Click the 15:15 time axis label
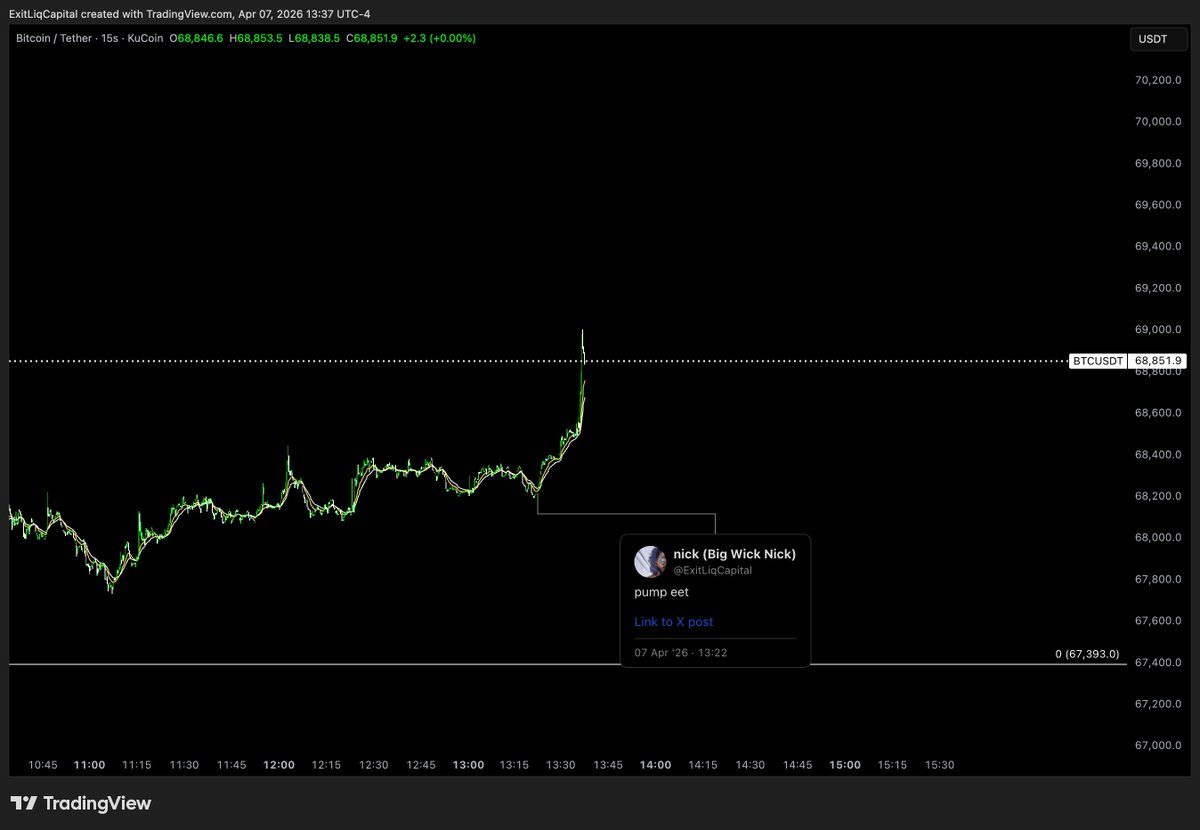Viewport: 1200px width, 830px height. coord(892,765)
